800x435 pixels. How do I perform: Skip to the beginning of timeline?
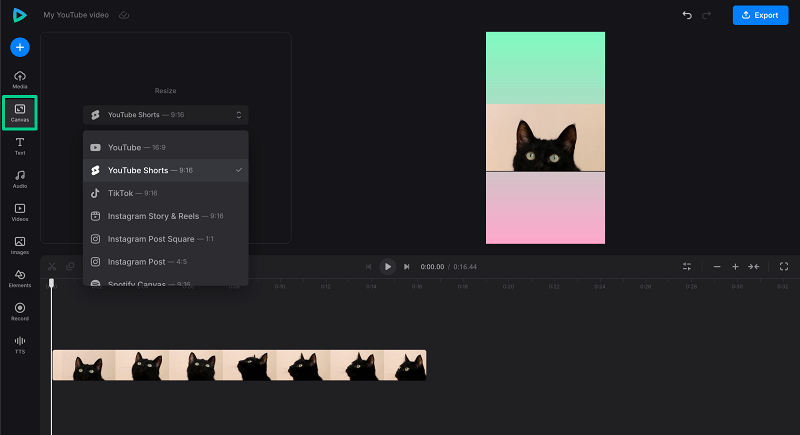368,267
